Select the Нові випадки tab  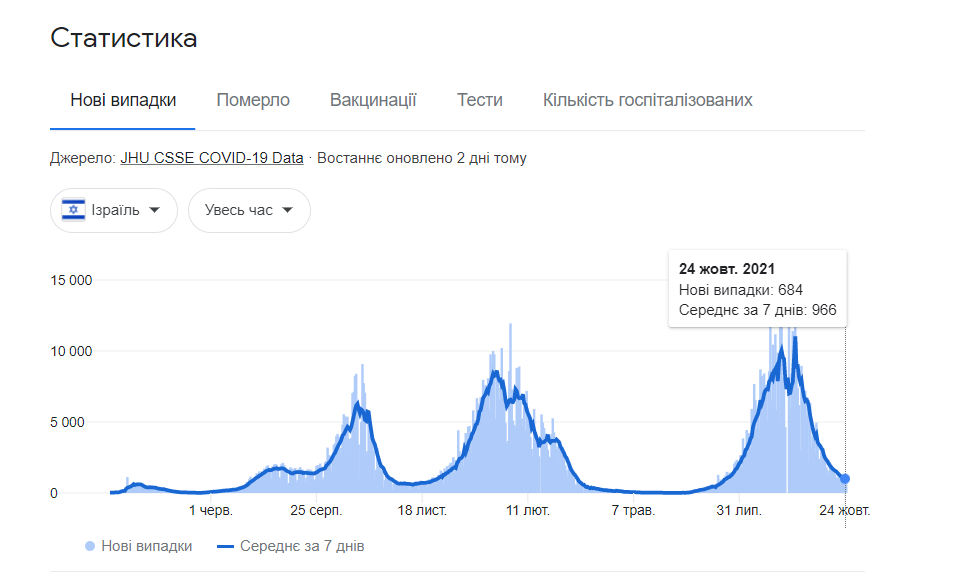coord(123,100)
